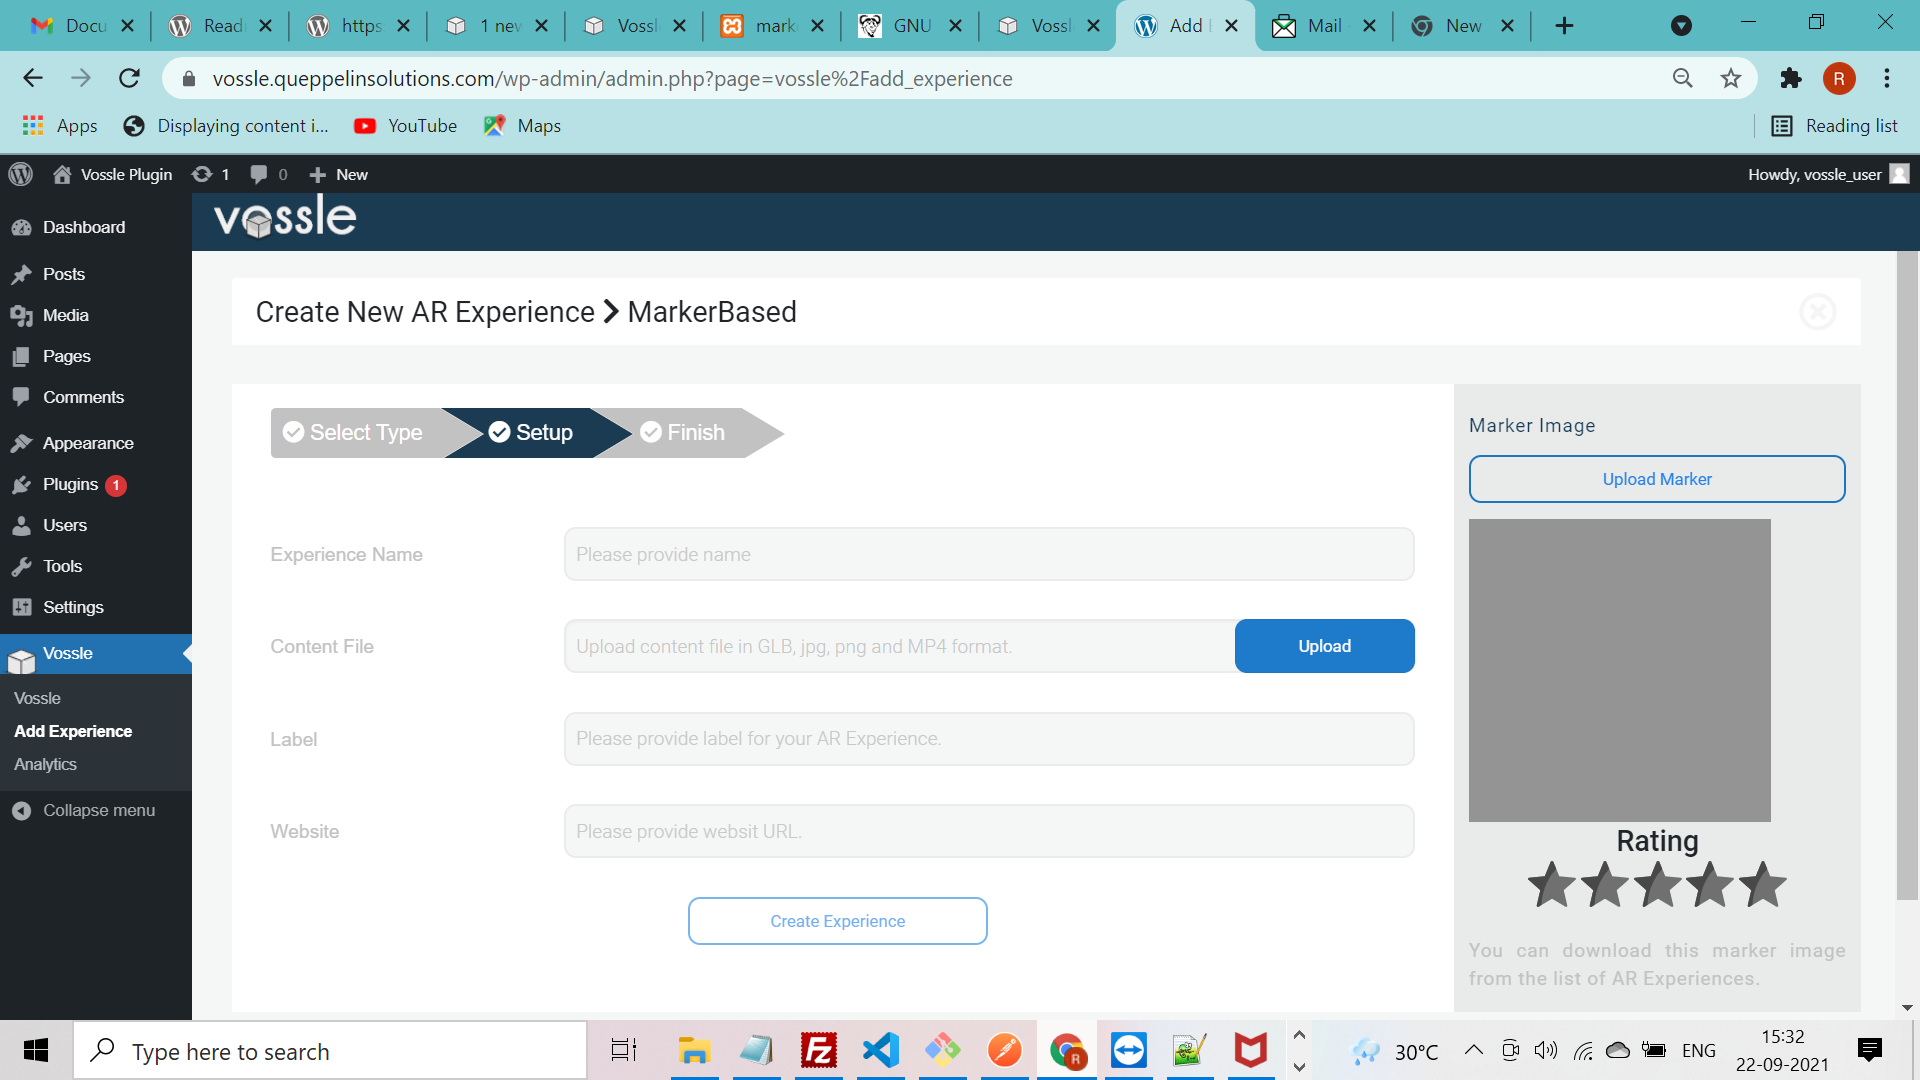This screenshot has height=1080, width=1920.
Task: Open a new browser tab
Action: [x=1565, y=26]
